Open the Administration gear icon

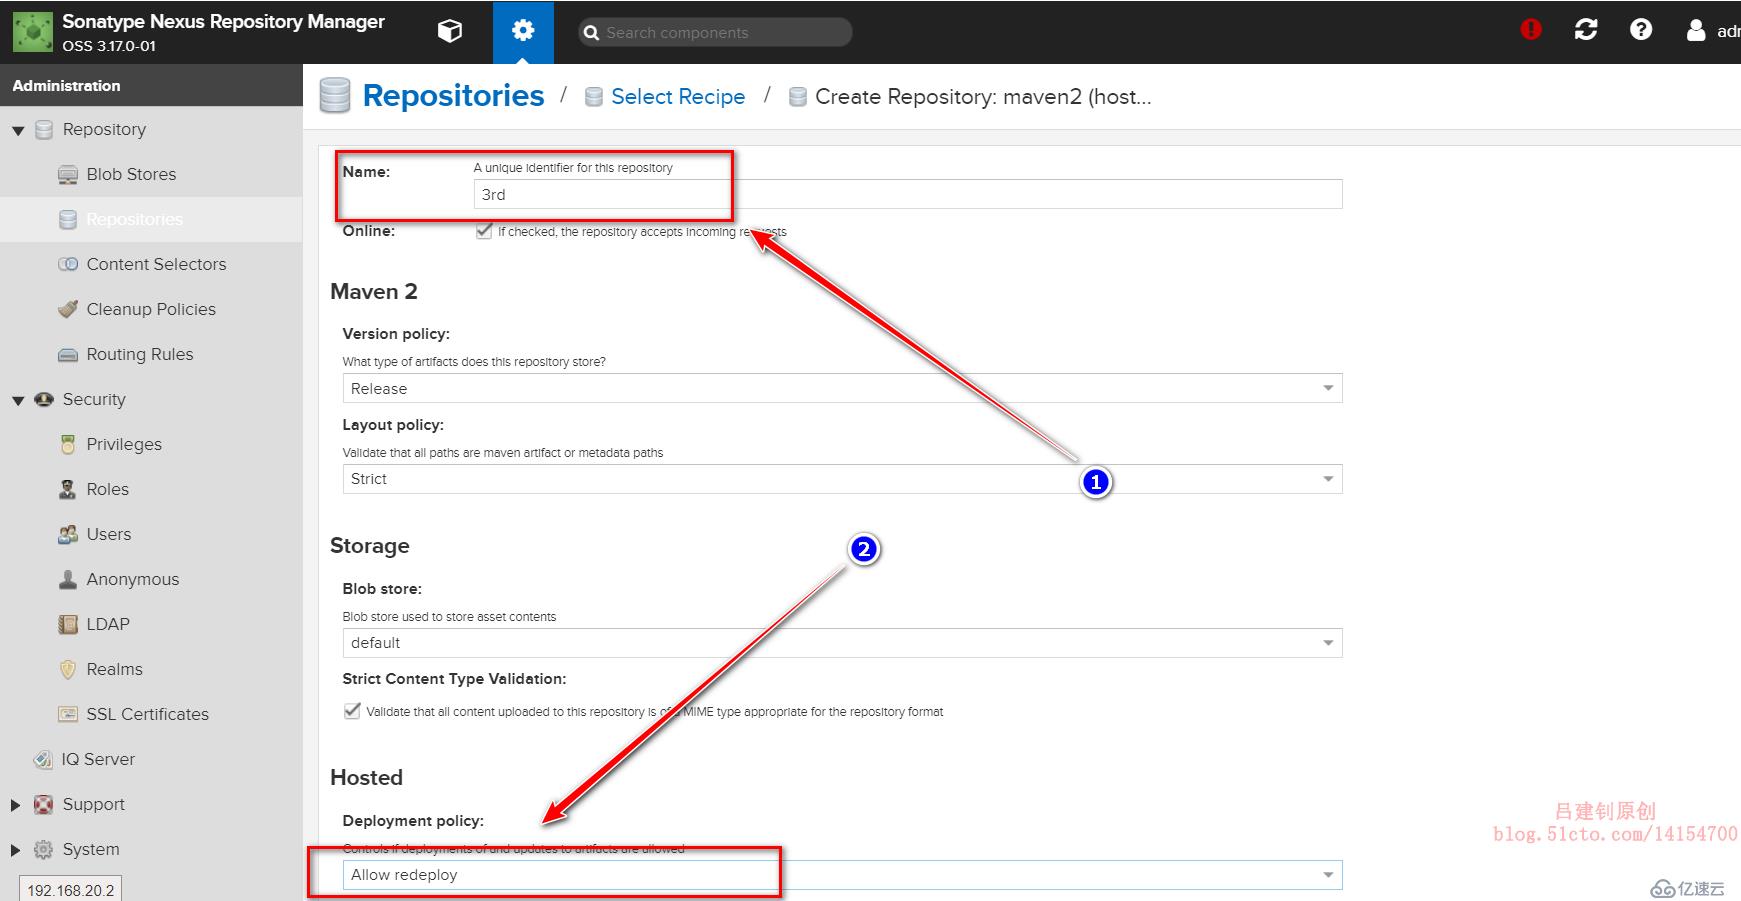pyautogui.click(x=523, y=31)
